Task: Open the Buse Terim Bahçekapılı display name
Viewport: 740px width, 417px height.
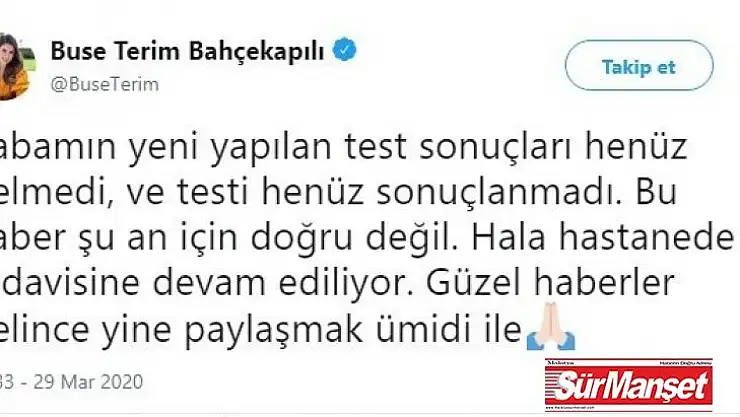Action: pyautogui.click(x=187, y=50)
